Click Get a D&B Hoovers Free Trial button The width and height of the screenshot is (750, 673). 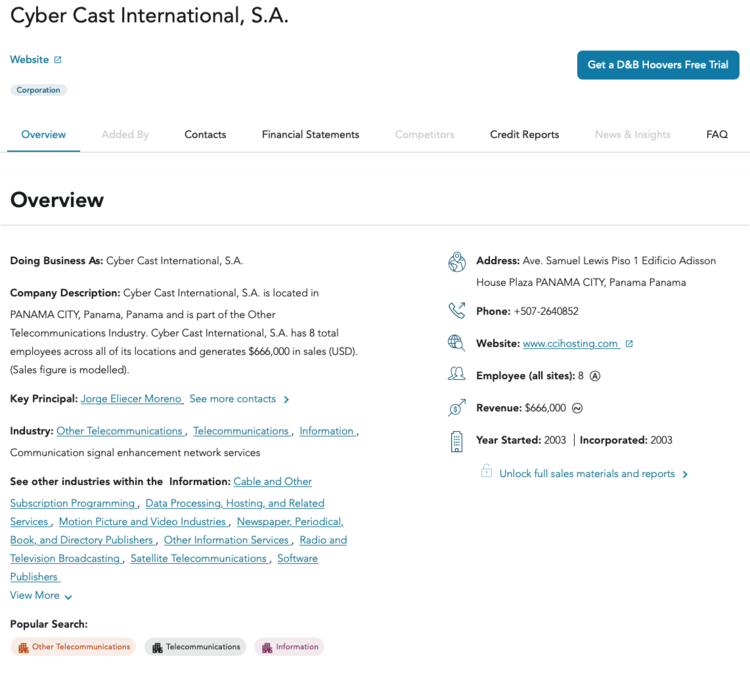click(658, 65)
